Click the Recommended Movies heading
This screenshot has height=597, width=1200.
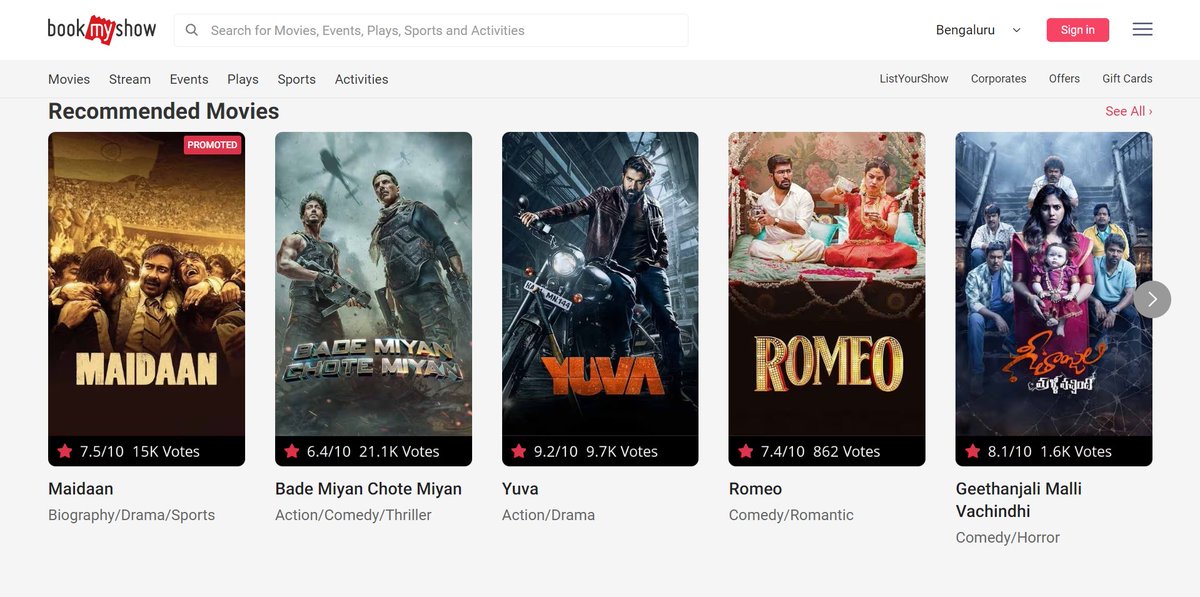click(x=164, y=111)
